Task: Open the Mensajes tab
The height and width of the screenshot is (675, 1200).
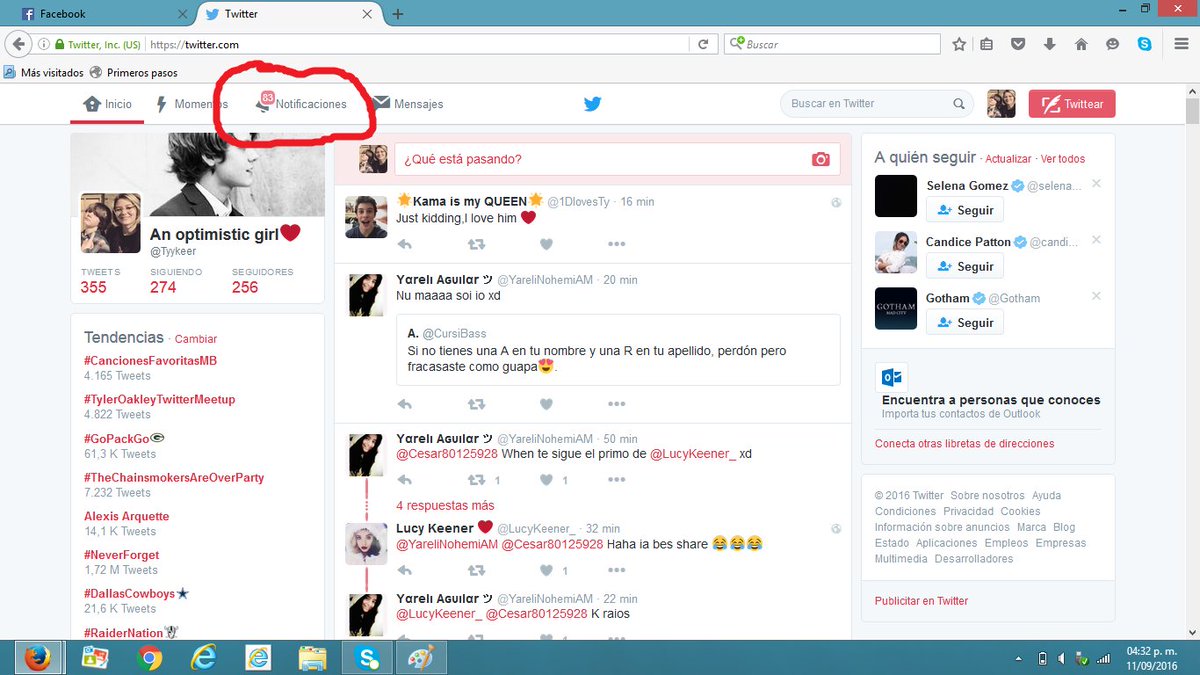Action: pos(408,104)
